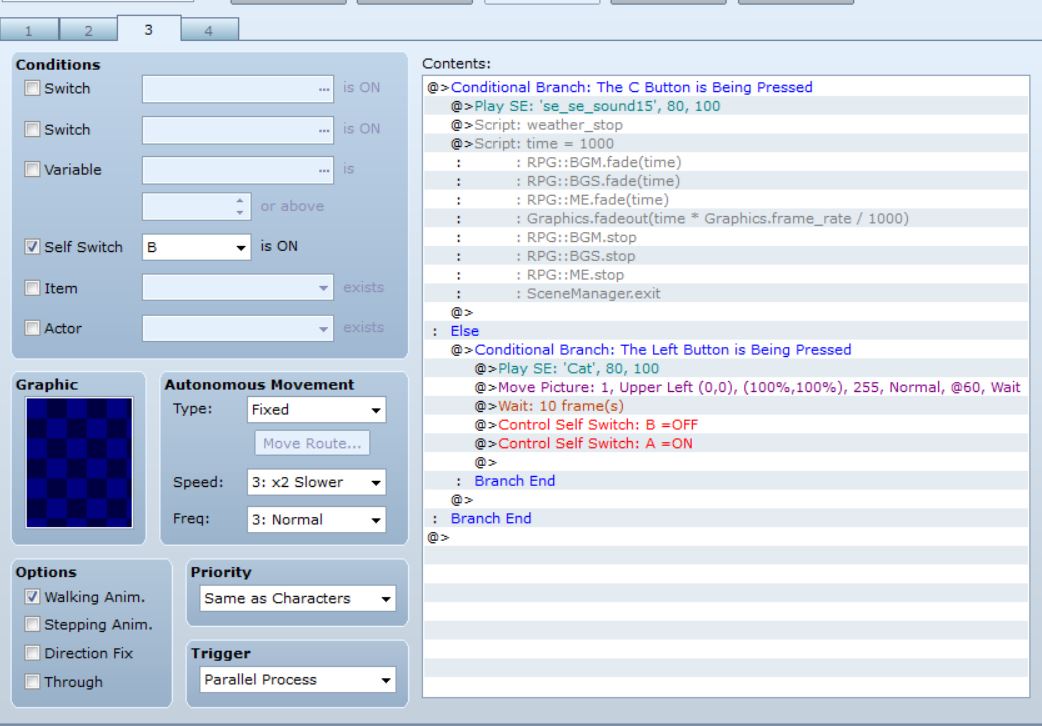Expand the Priority dropdown Same as Characters
Viewport: 1042px width, 726px height.
point(298,598)
